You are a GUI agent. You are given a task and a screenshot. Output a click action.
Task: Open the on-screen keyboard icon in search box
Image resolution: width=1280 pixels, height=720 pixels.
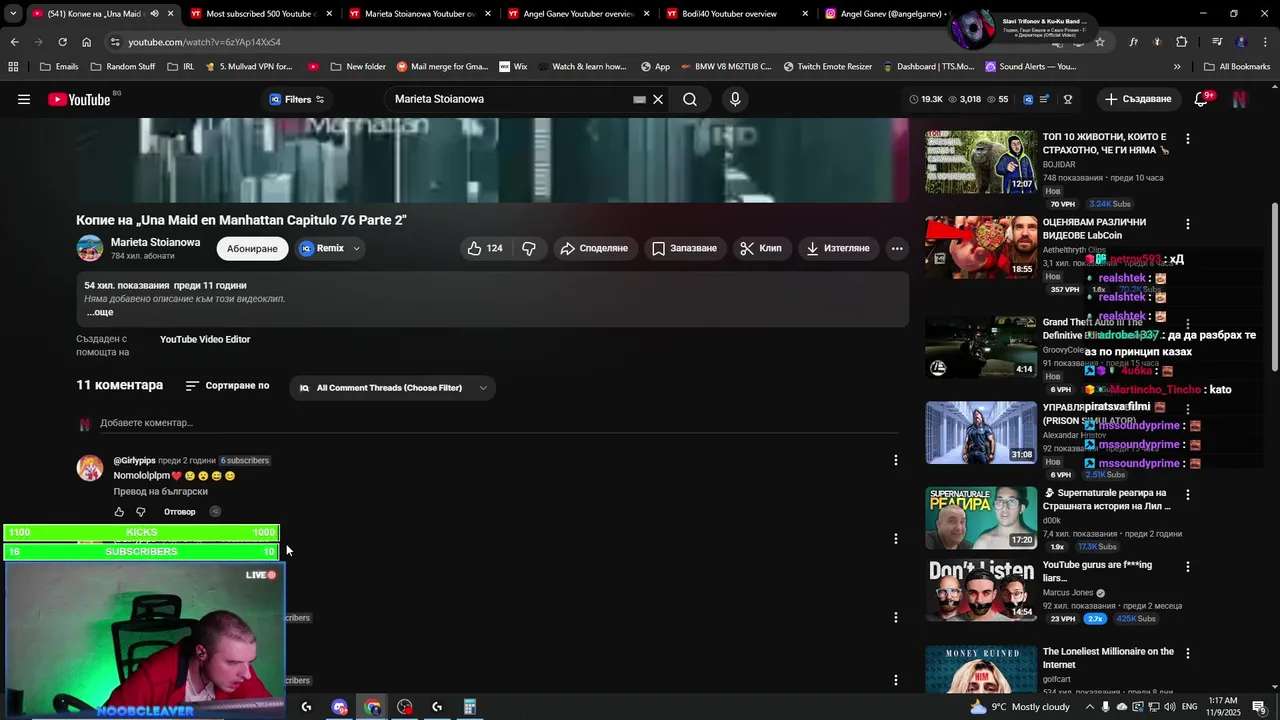click(x=639, y=99)
